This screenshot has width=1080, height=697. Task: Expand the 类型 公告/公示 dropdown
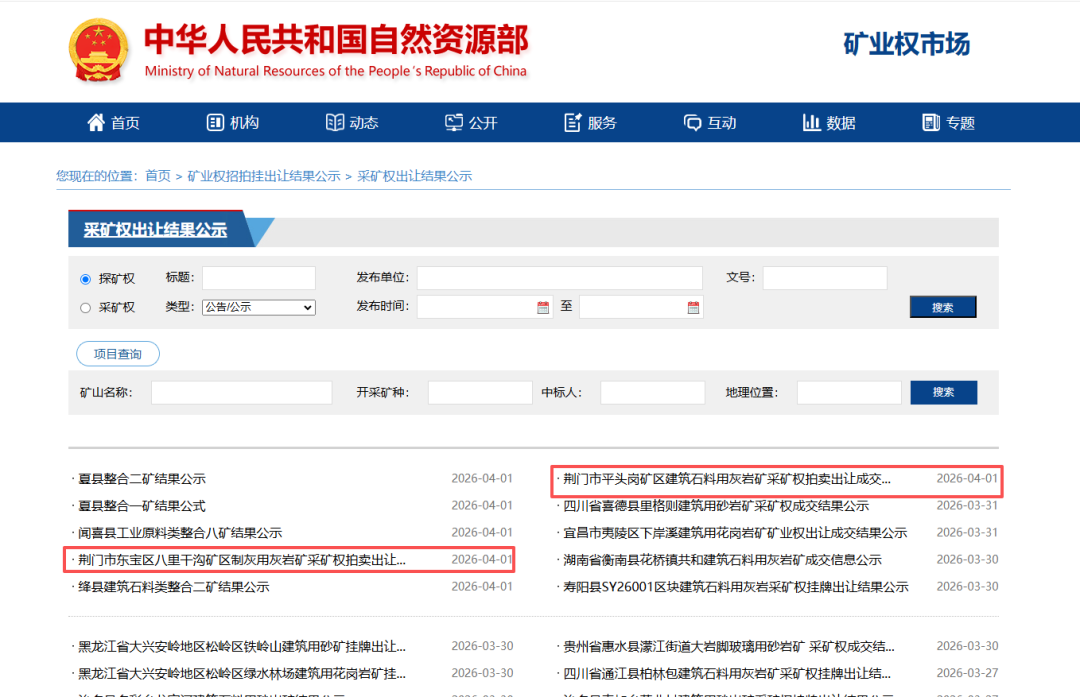coord(258,307)
